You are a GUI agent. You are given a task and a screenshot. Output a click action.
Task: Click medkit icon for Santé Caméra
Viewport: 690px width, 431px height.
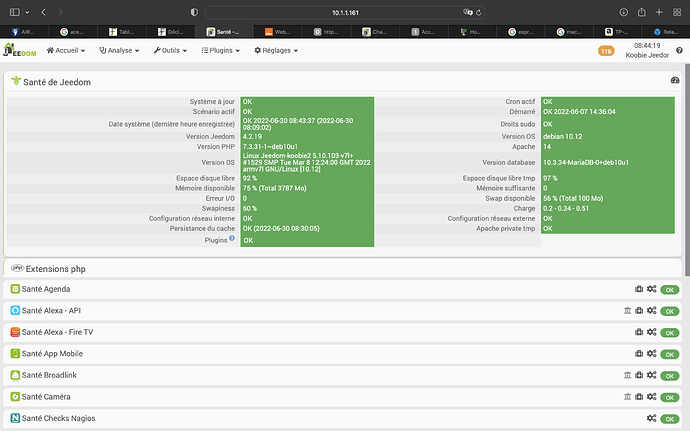coord(639,397)
